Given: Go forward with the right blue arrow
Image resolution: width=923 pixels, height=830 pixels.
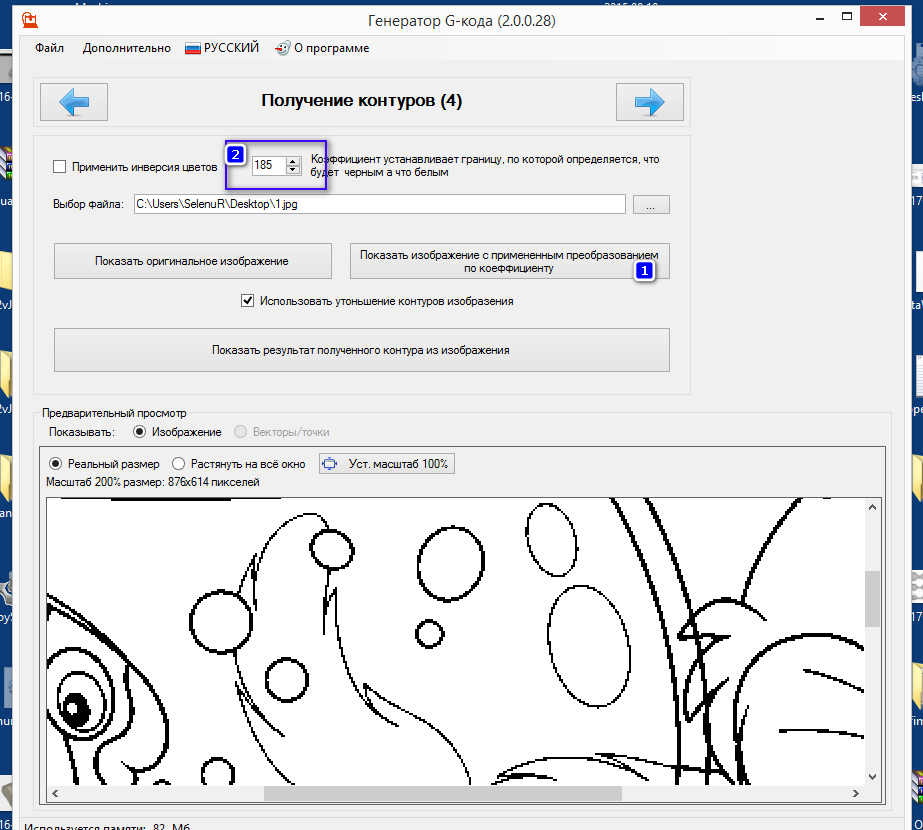Looking at the screenshot, I should pos(650,102).
